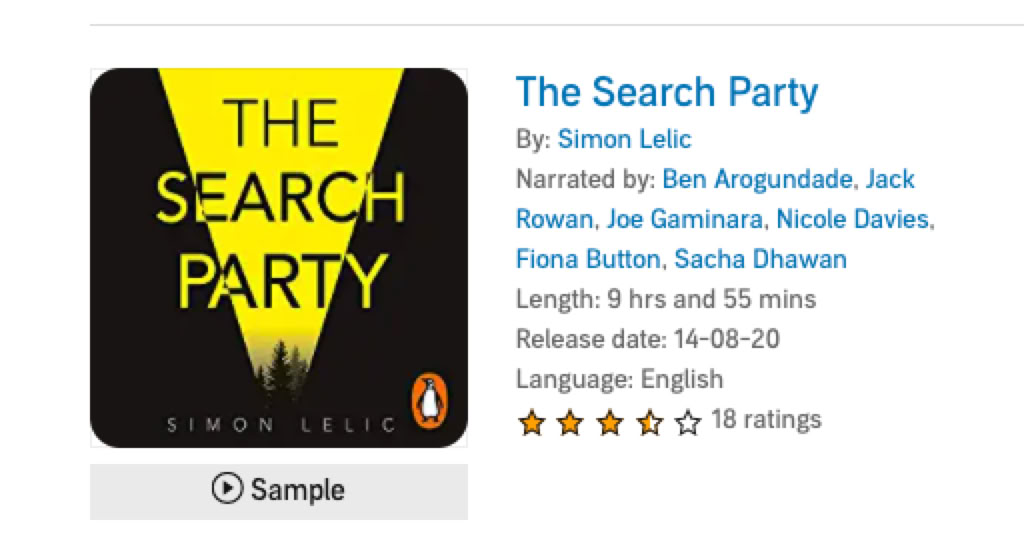Click the third filled rating star

[x=609, y=423]
